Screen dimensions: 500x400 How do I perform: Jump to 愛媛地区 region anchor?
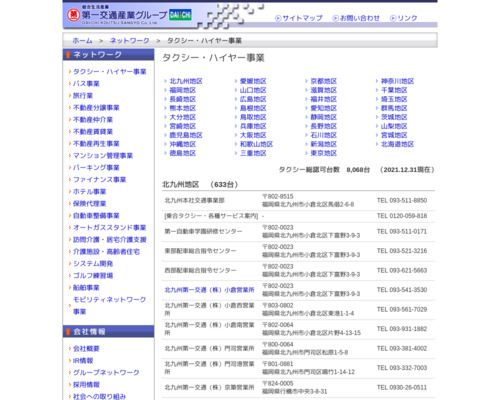[x=253, y=81]
